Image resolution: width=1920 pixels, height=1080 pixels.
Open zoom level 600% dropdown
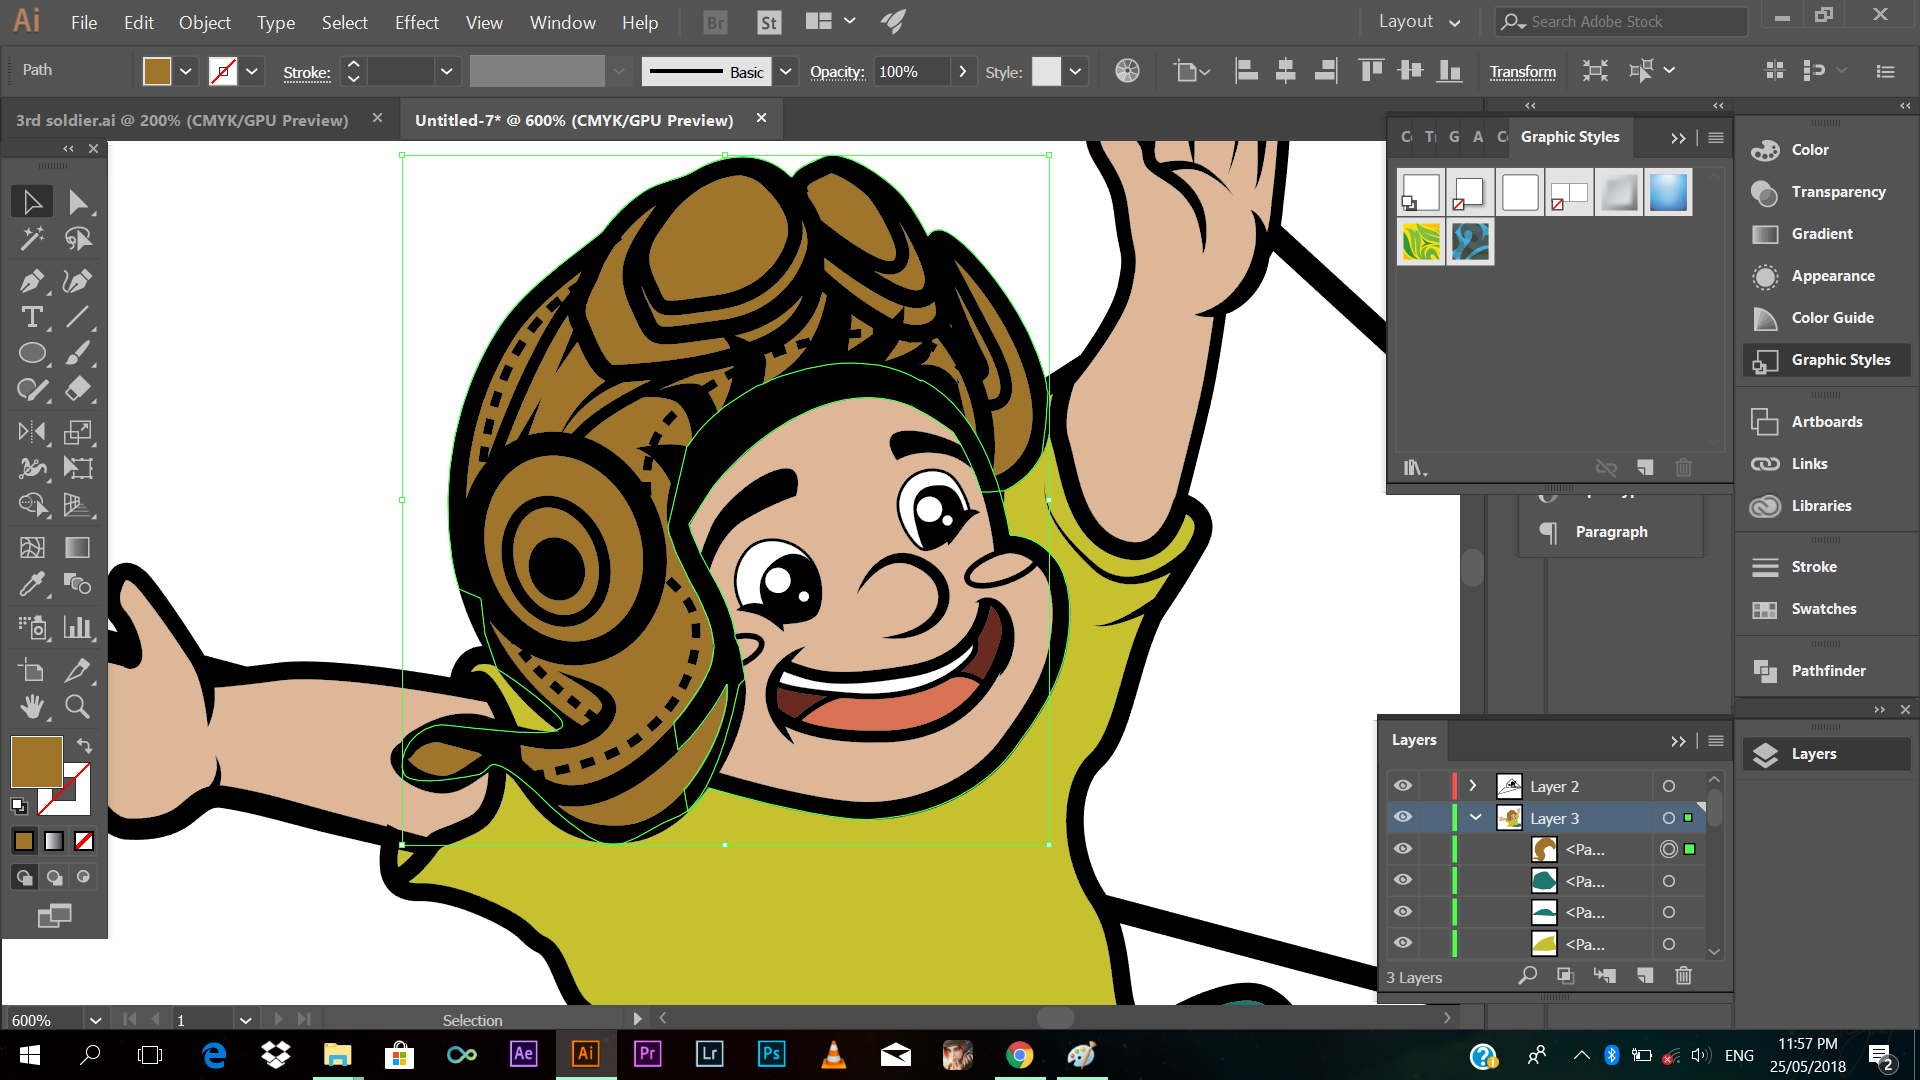[x=95, y=1020]
